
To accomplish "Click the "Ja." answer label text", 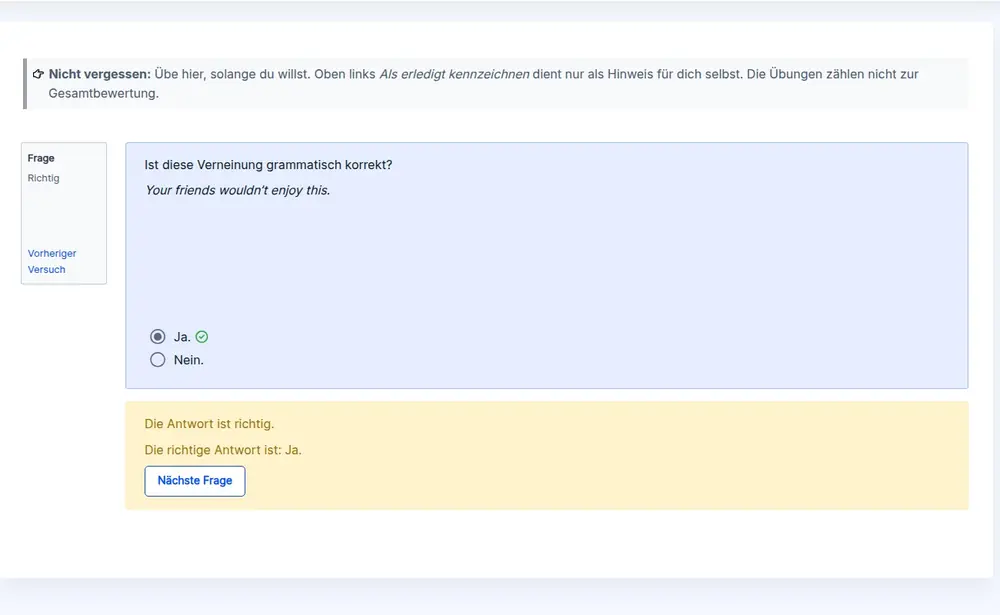I will 182,337.
